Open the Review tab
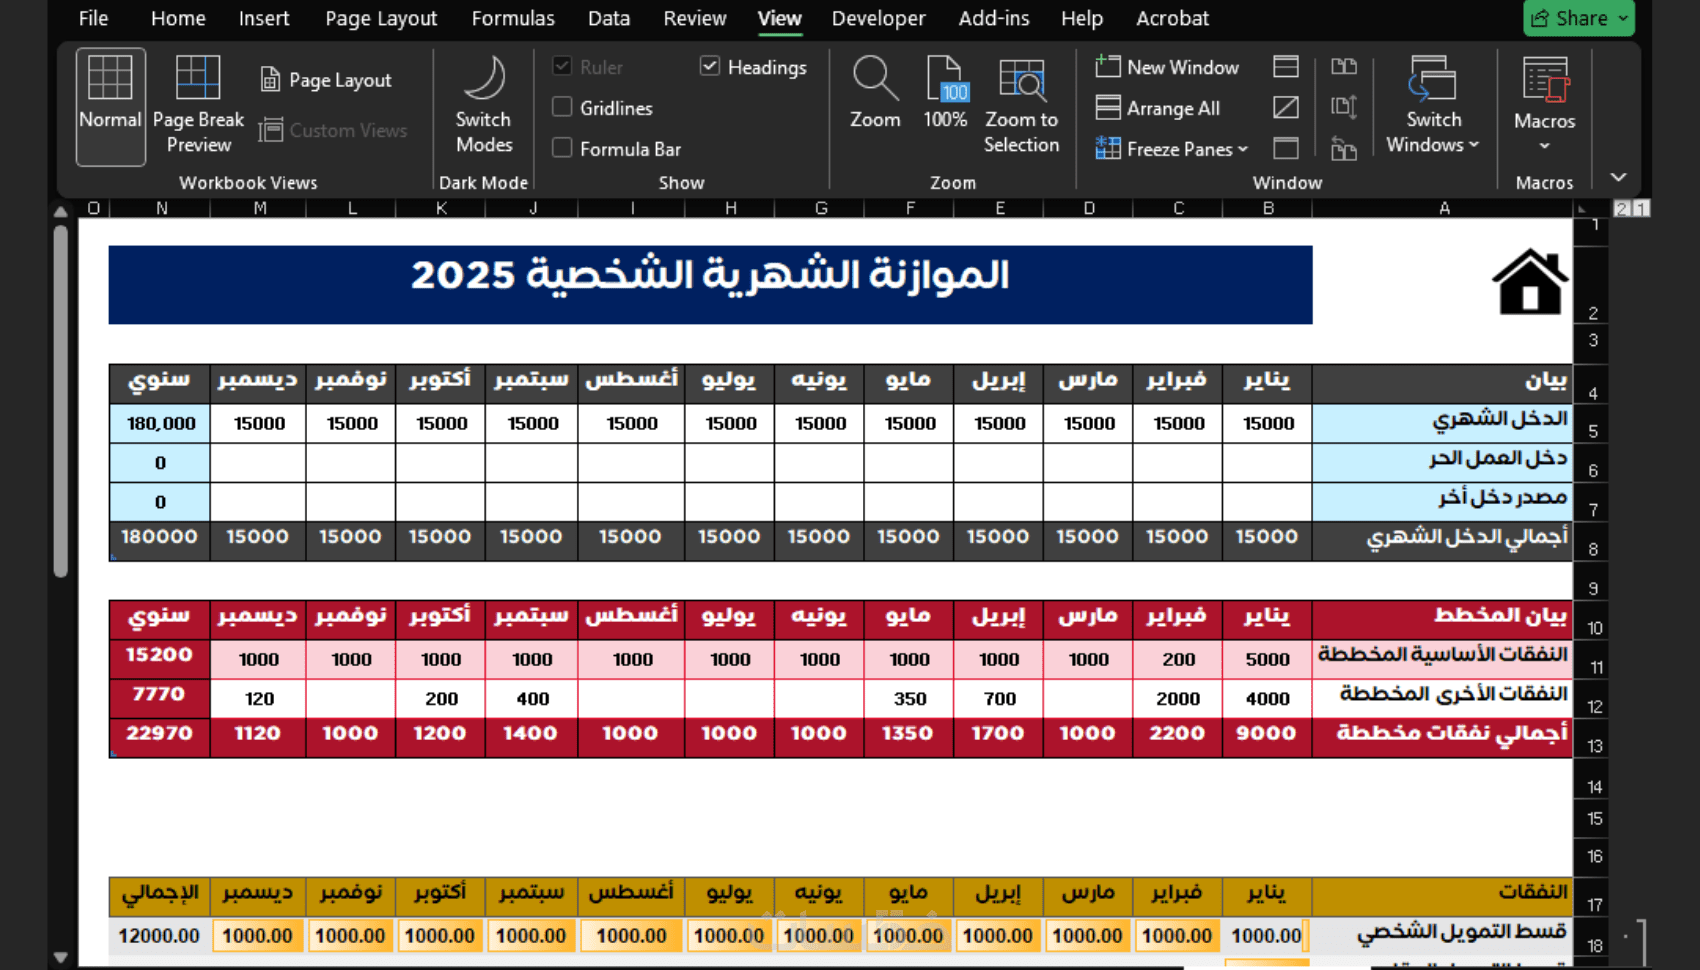The width and height of the screenshot is (1700, 970). coord(695,18)
